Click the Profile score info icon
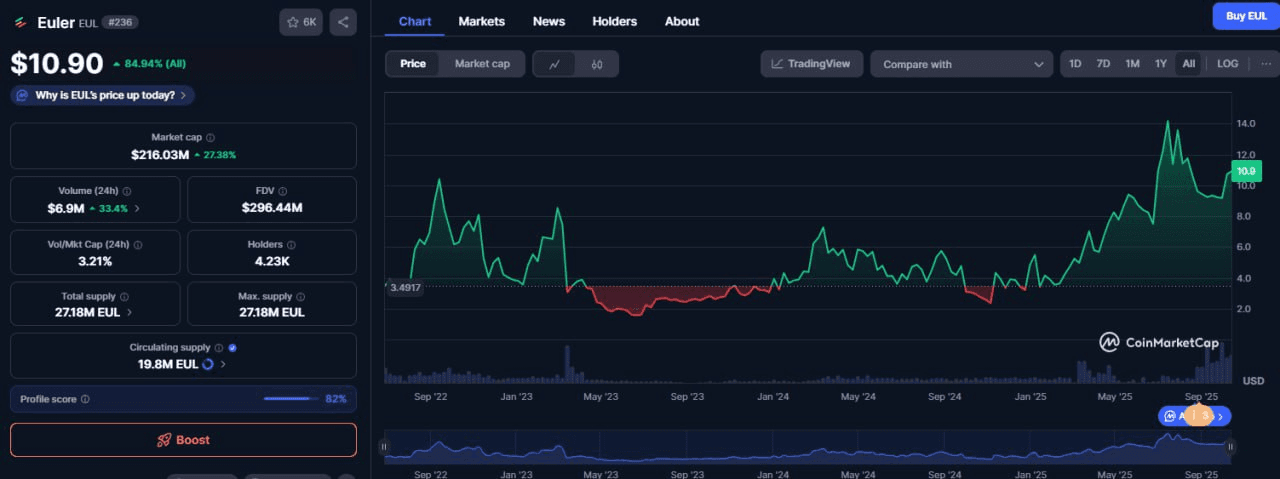The height and width of the screenshot is (479, 1280). point(85,399)
